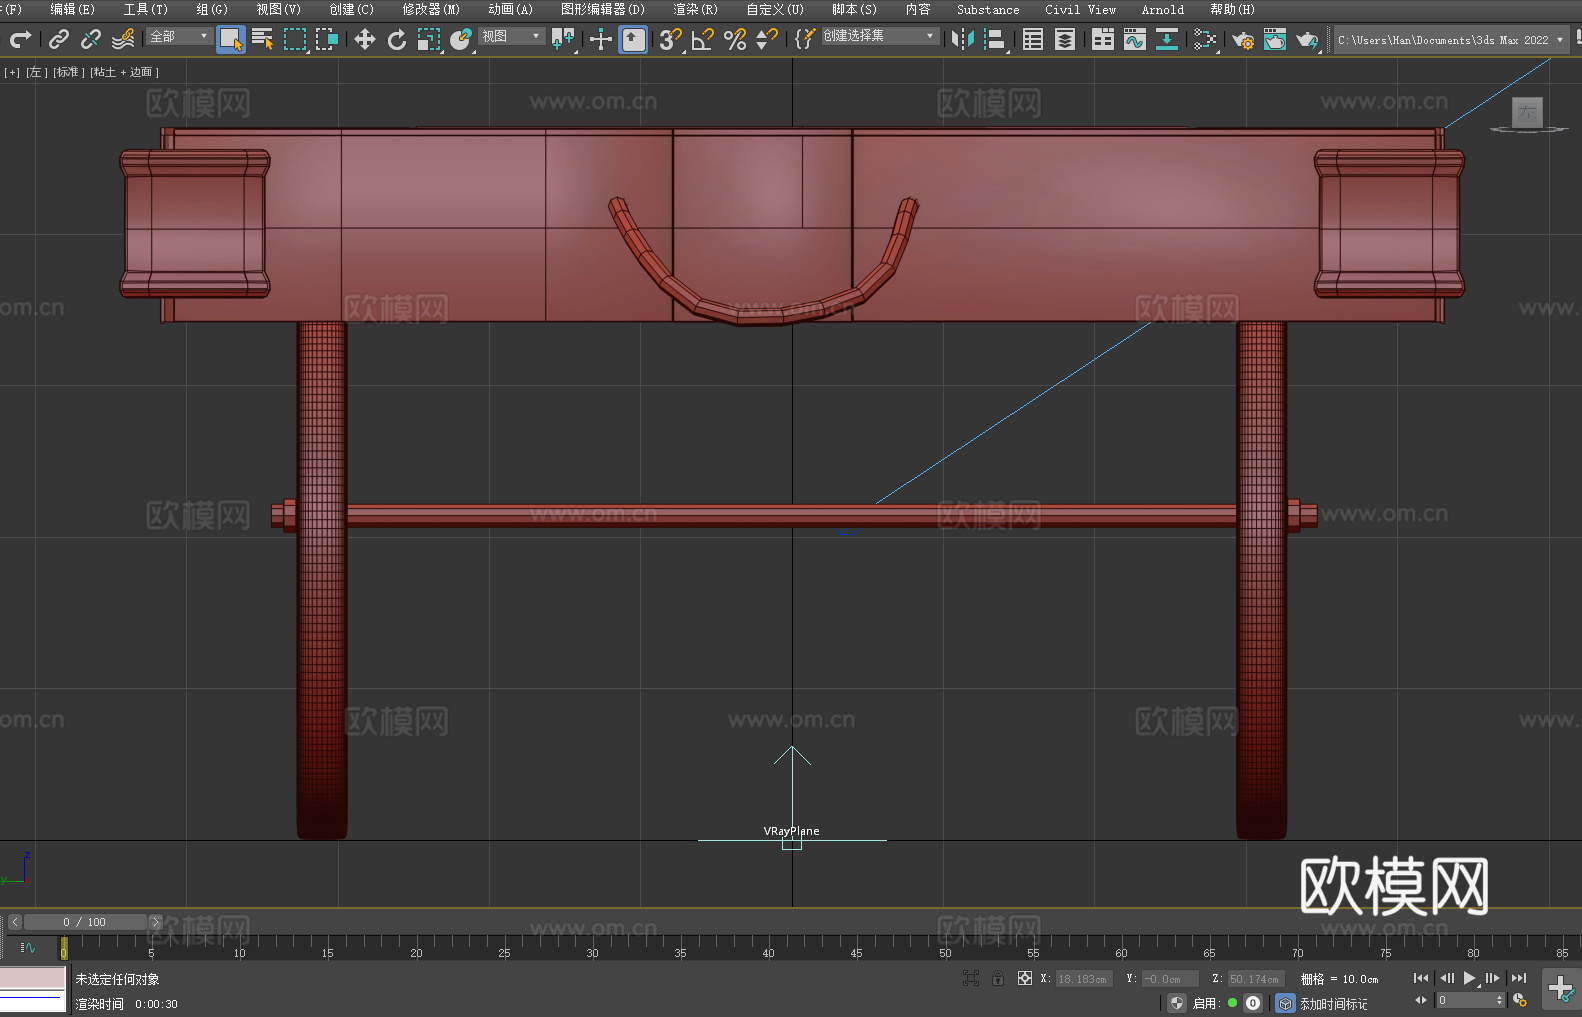Image resolution: width=1582 pixels, height=1017 pixels.
Task: Click the pink color swatch at bottom-left
Action: click(x=32, y=978)
